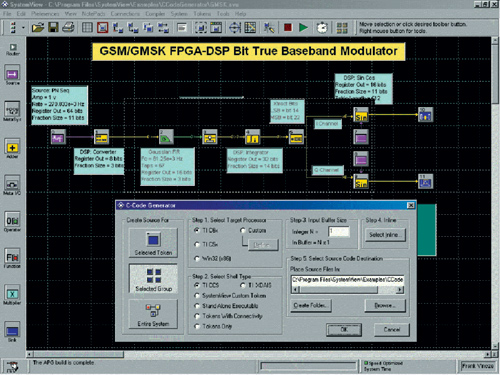Print the system using printer icon

tap(68, 27)
